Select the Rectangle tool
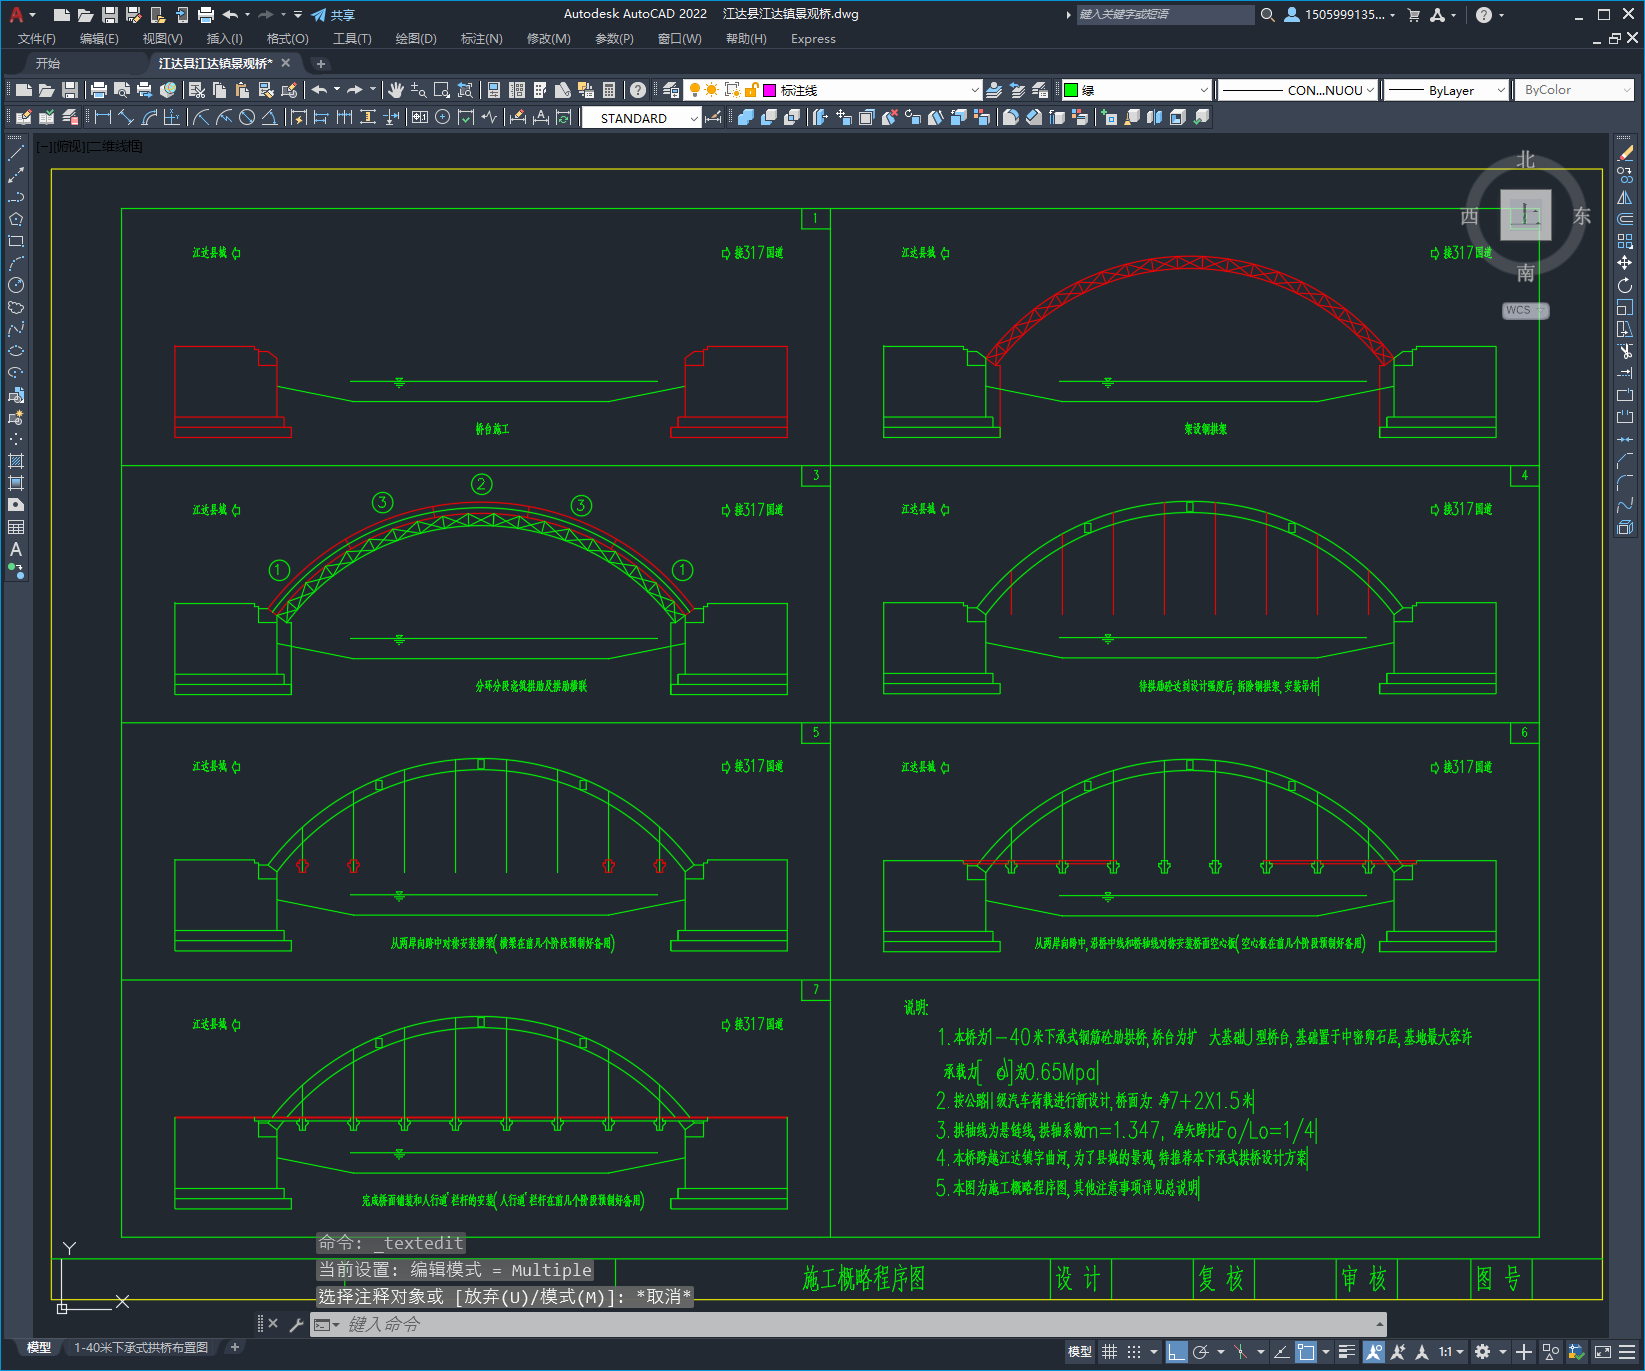Viewport: 1645px width, 1371px height. coord(16,241)
